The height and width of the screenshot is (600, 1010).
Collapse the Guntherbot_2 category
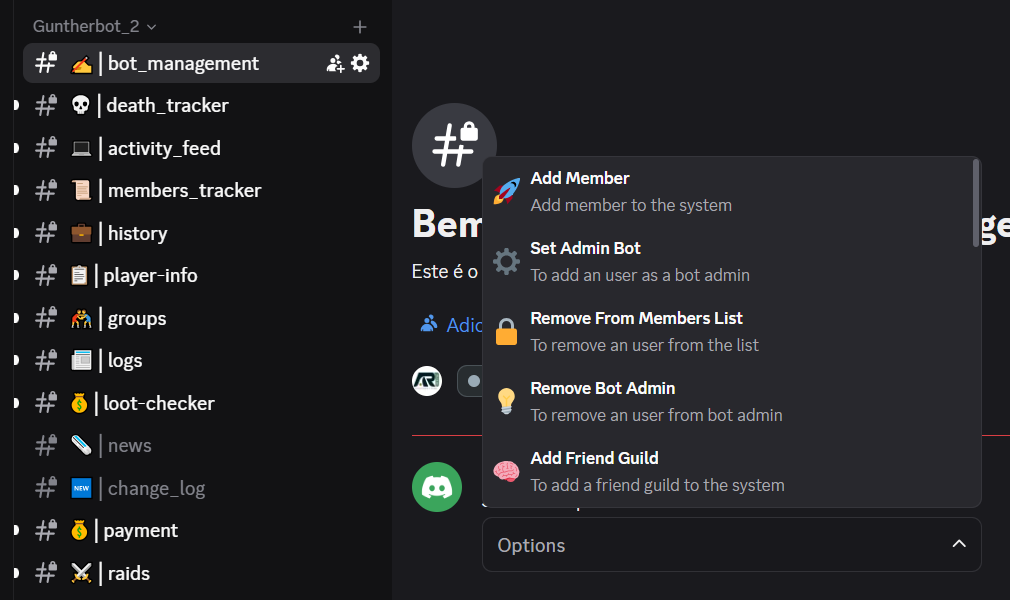(95, 26)
